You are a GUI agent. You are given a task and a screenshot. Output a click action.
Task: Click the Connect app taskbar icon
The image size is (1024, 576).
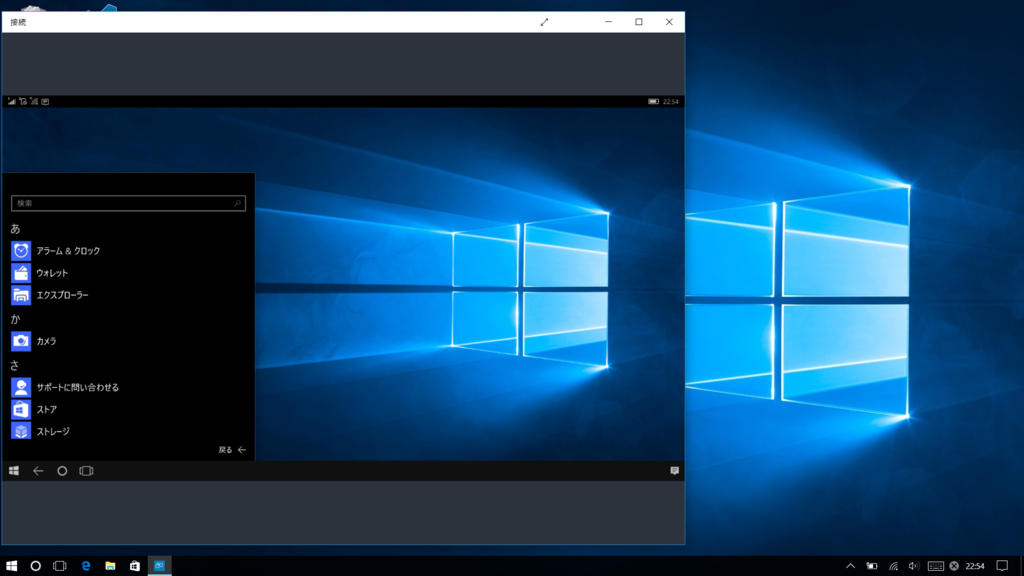[x=159, y=566]
